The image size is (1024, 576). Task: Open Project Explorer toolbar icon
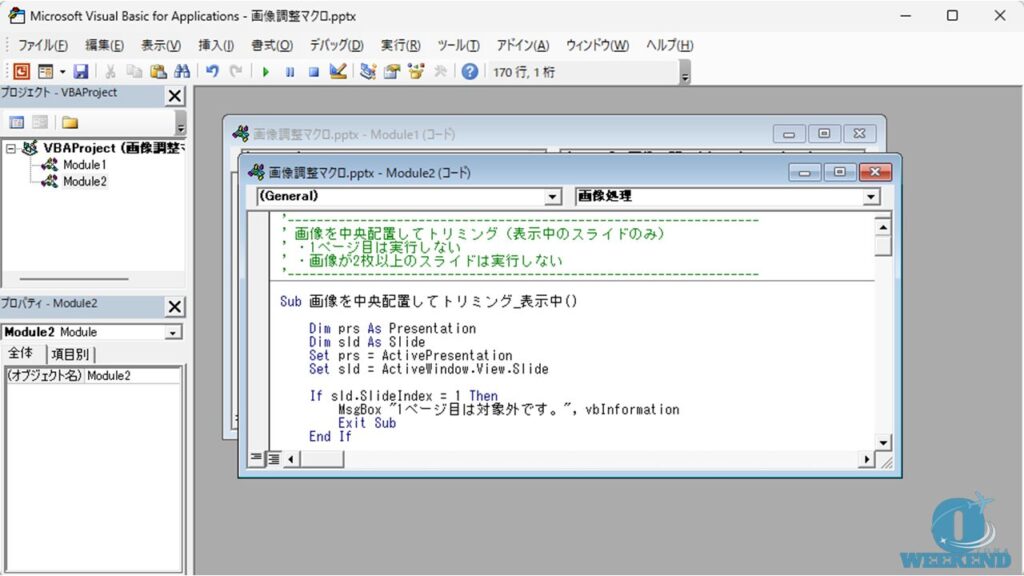pyautogui.click(x=368, y=71)
